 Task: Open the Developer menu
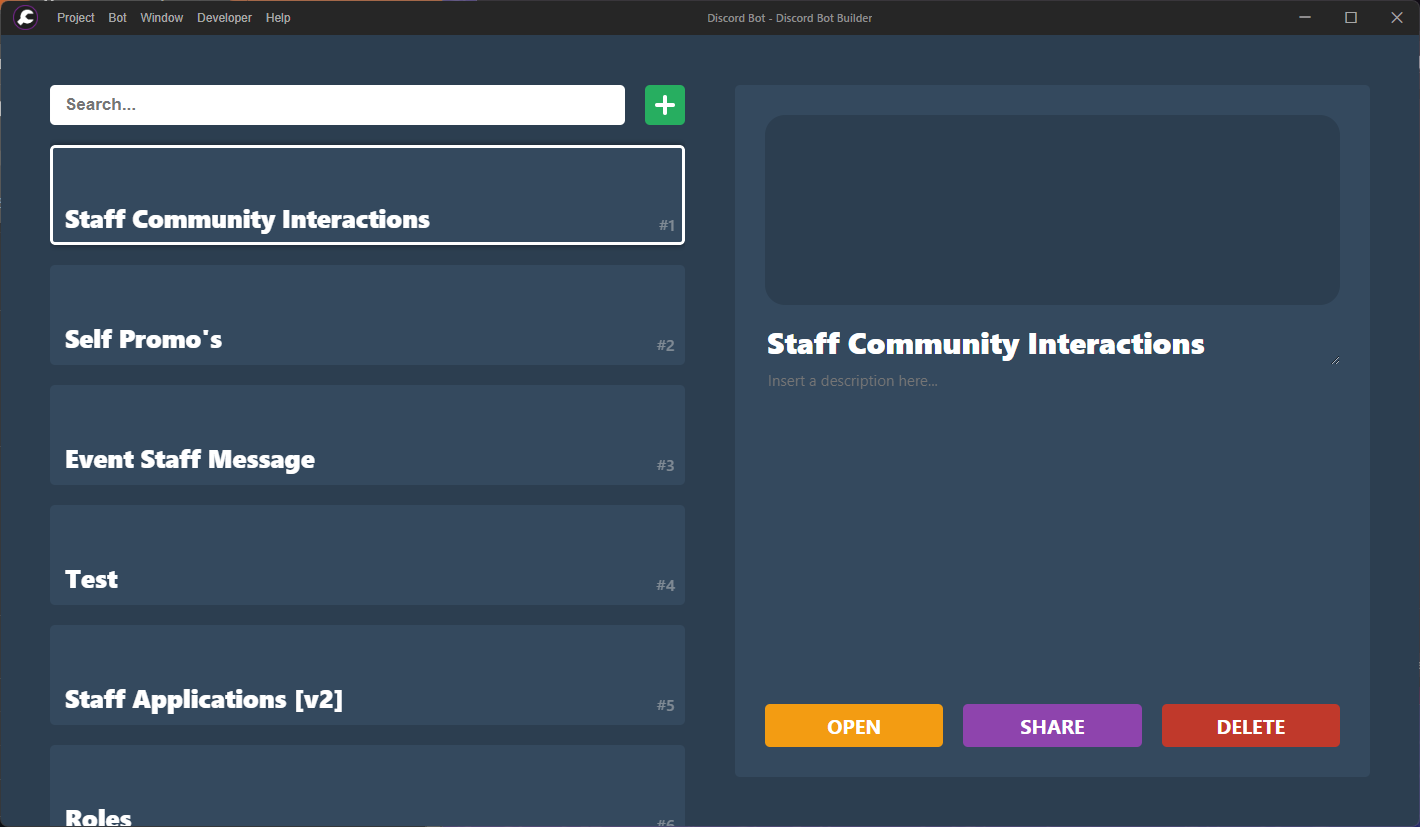[x=224, y=18]
